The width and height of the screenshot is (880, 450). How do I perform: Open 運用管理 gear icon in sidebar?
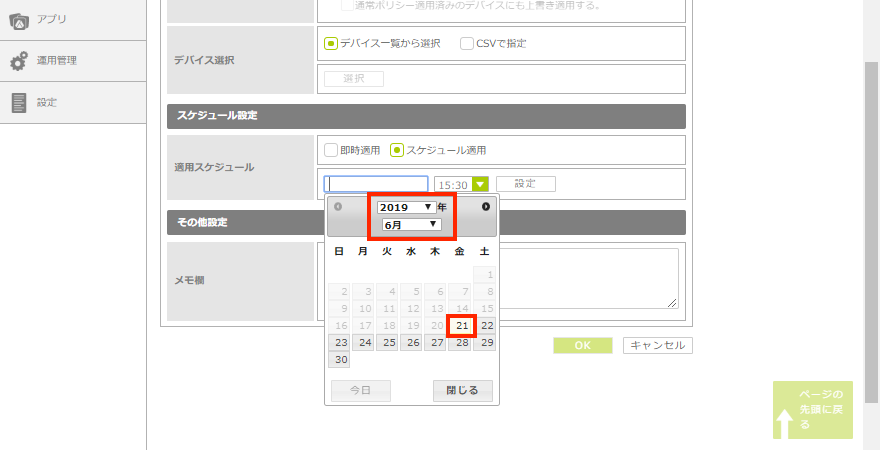19,61
